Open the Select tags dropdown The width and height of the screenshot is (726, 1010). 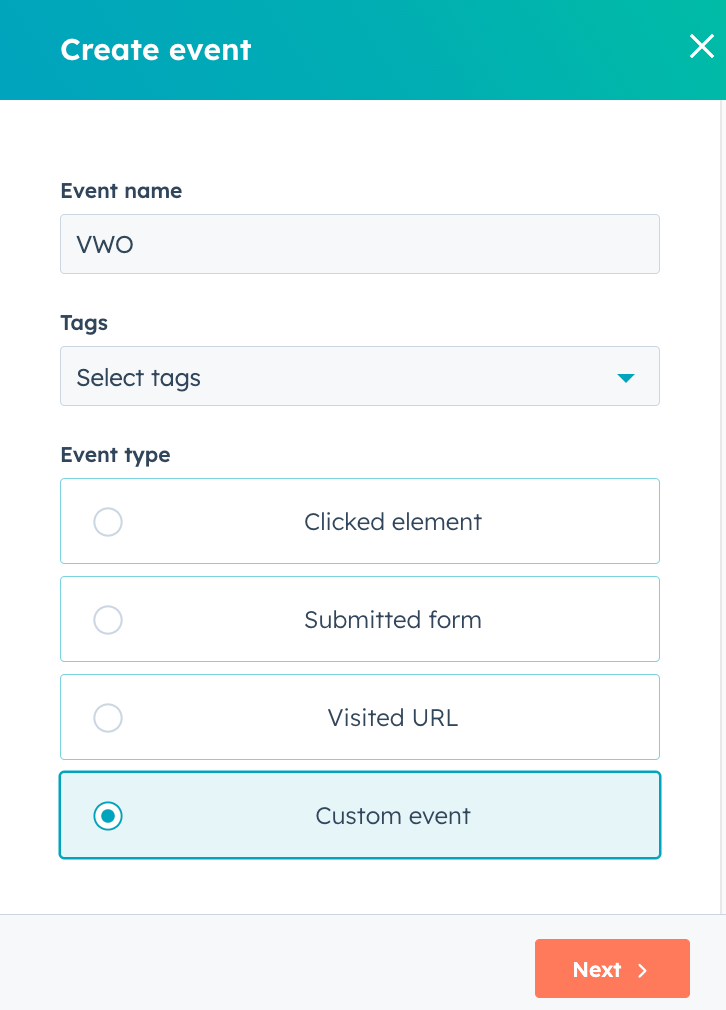pos(359,376)
